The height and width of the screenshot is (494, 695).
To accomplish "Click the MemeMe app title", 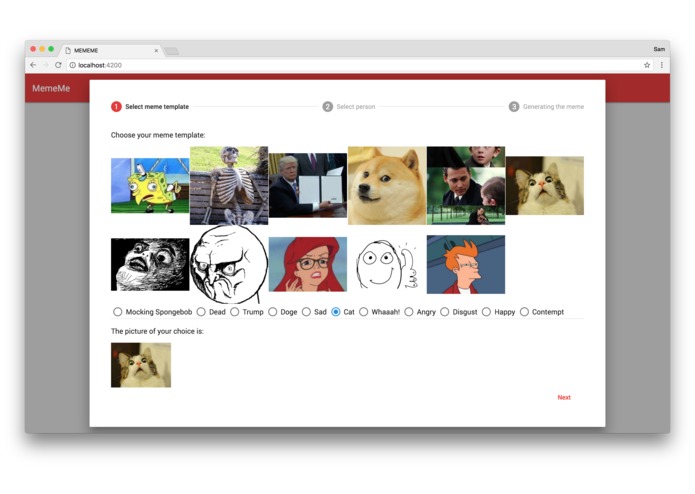I will pos(51,88).
